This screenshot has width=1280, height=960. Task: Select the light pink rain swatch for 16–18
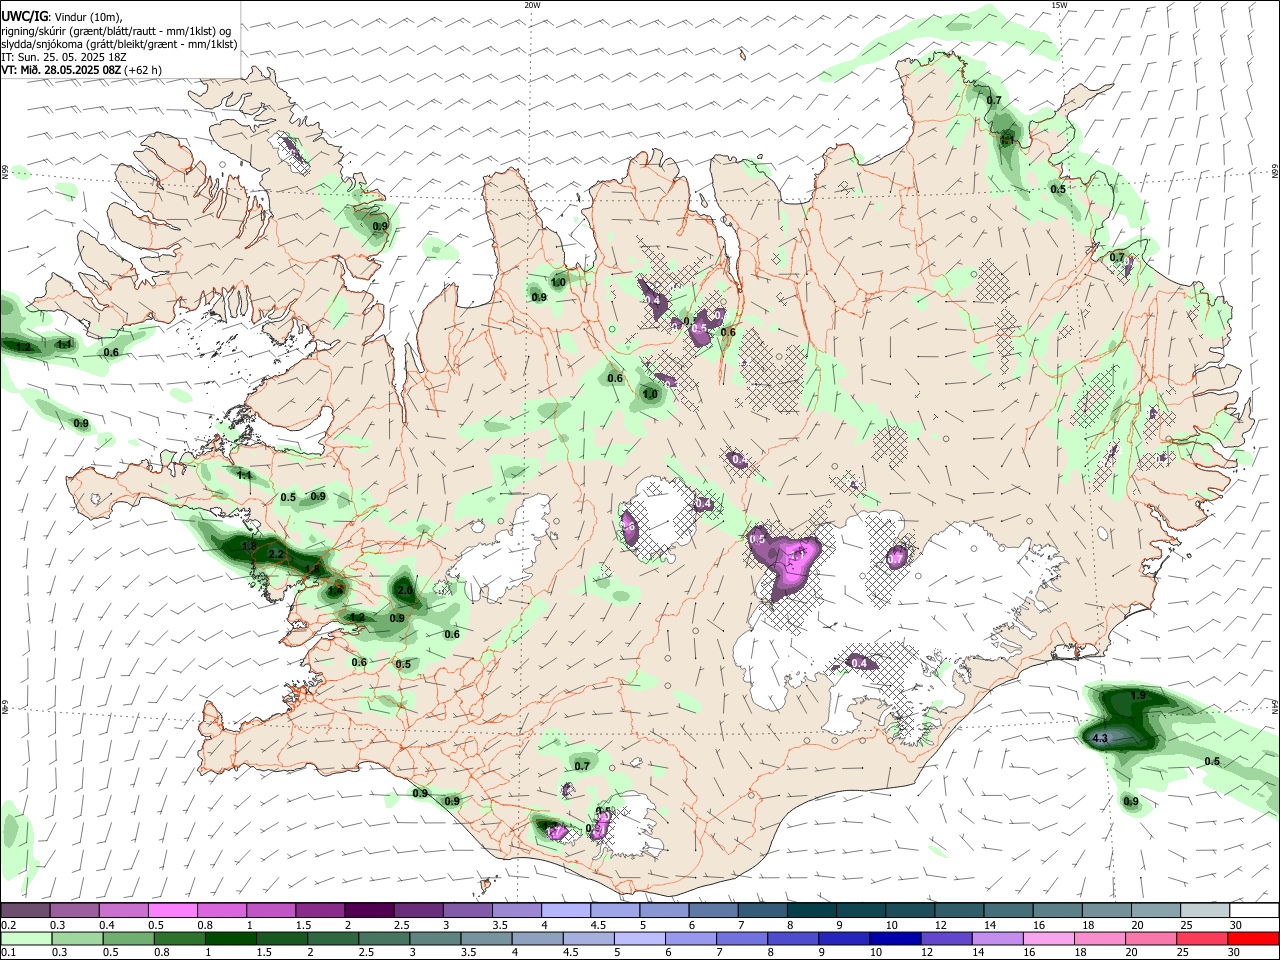click(1046, 937)
